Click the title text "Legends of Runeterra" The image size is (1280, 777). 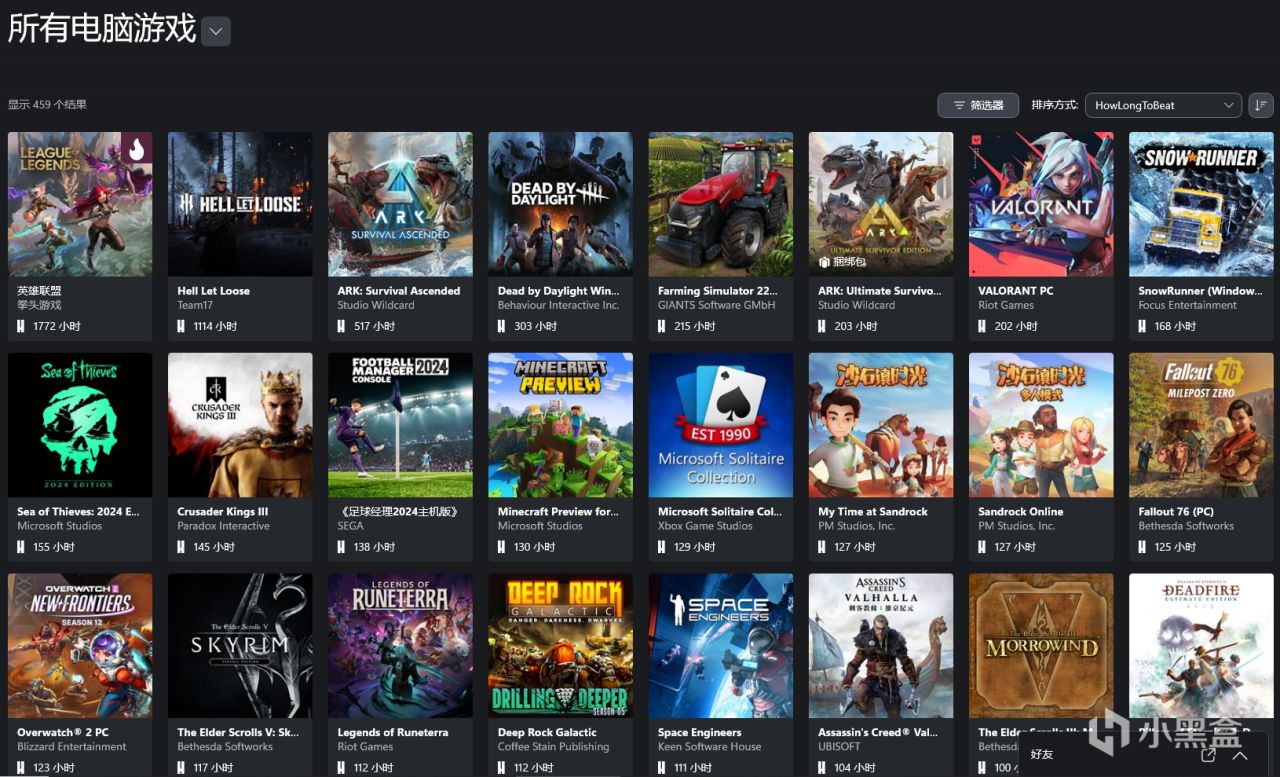393,733
